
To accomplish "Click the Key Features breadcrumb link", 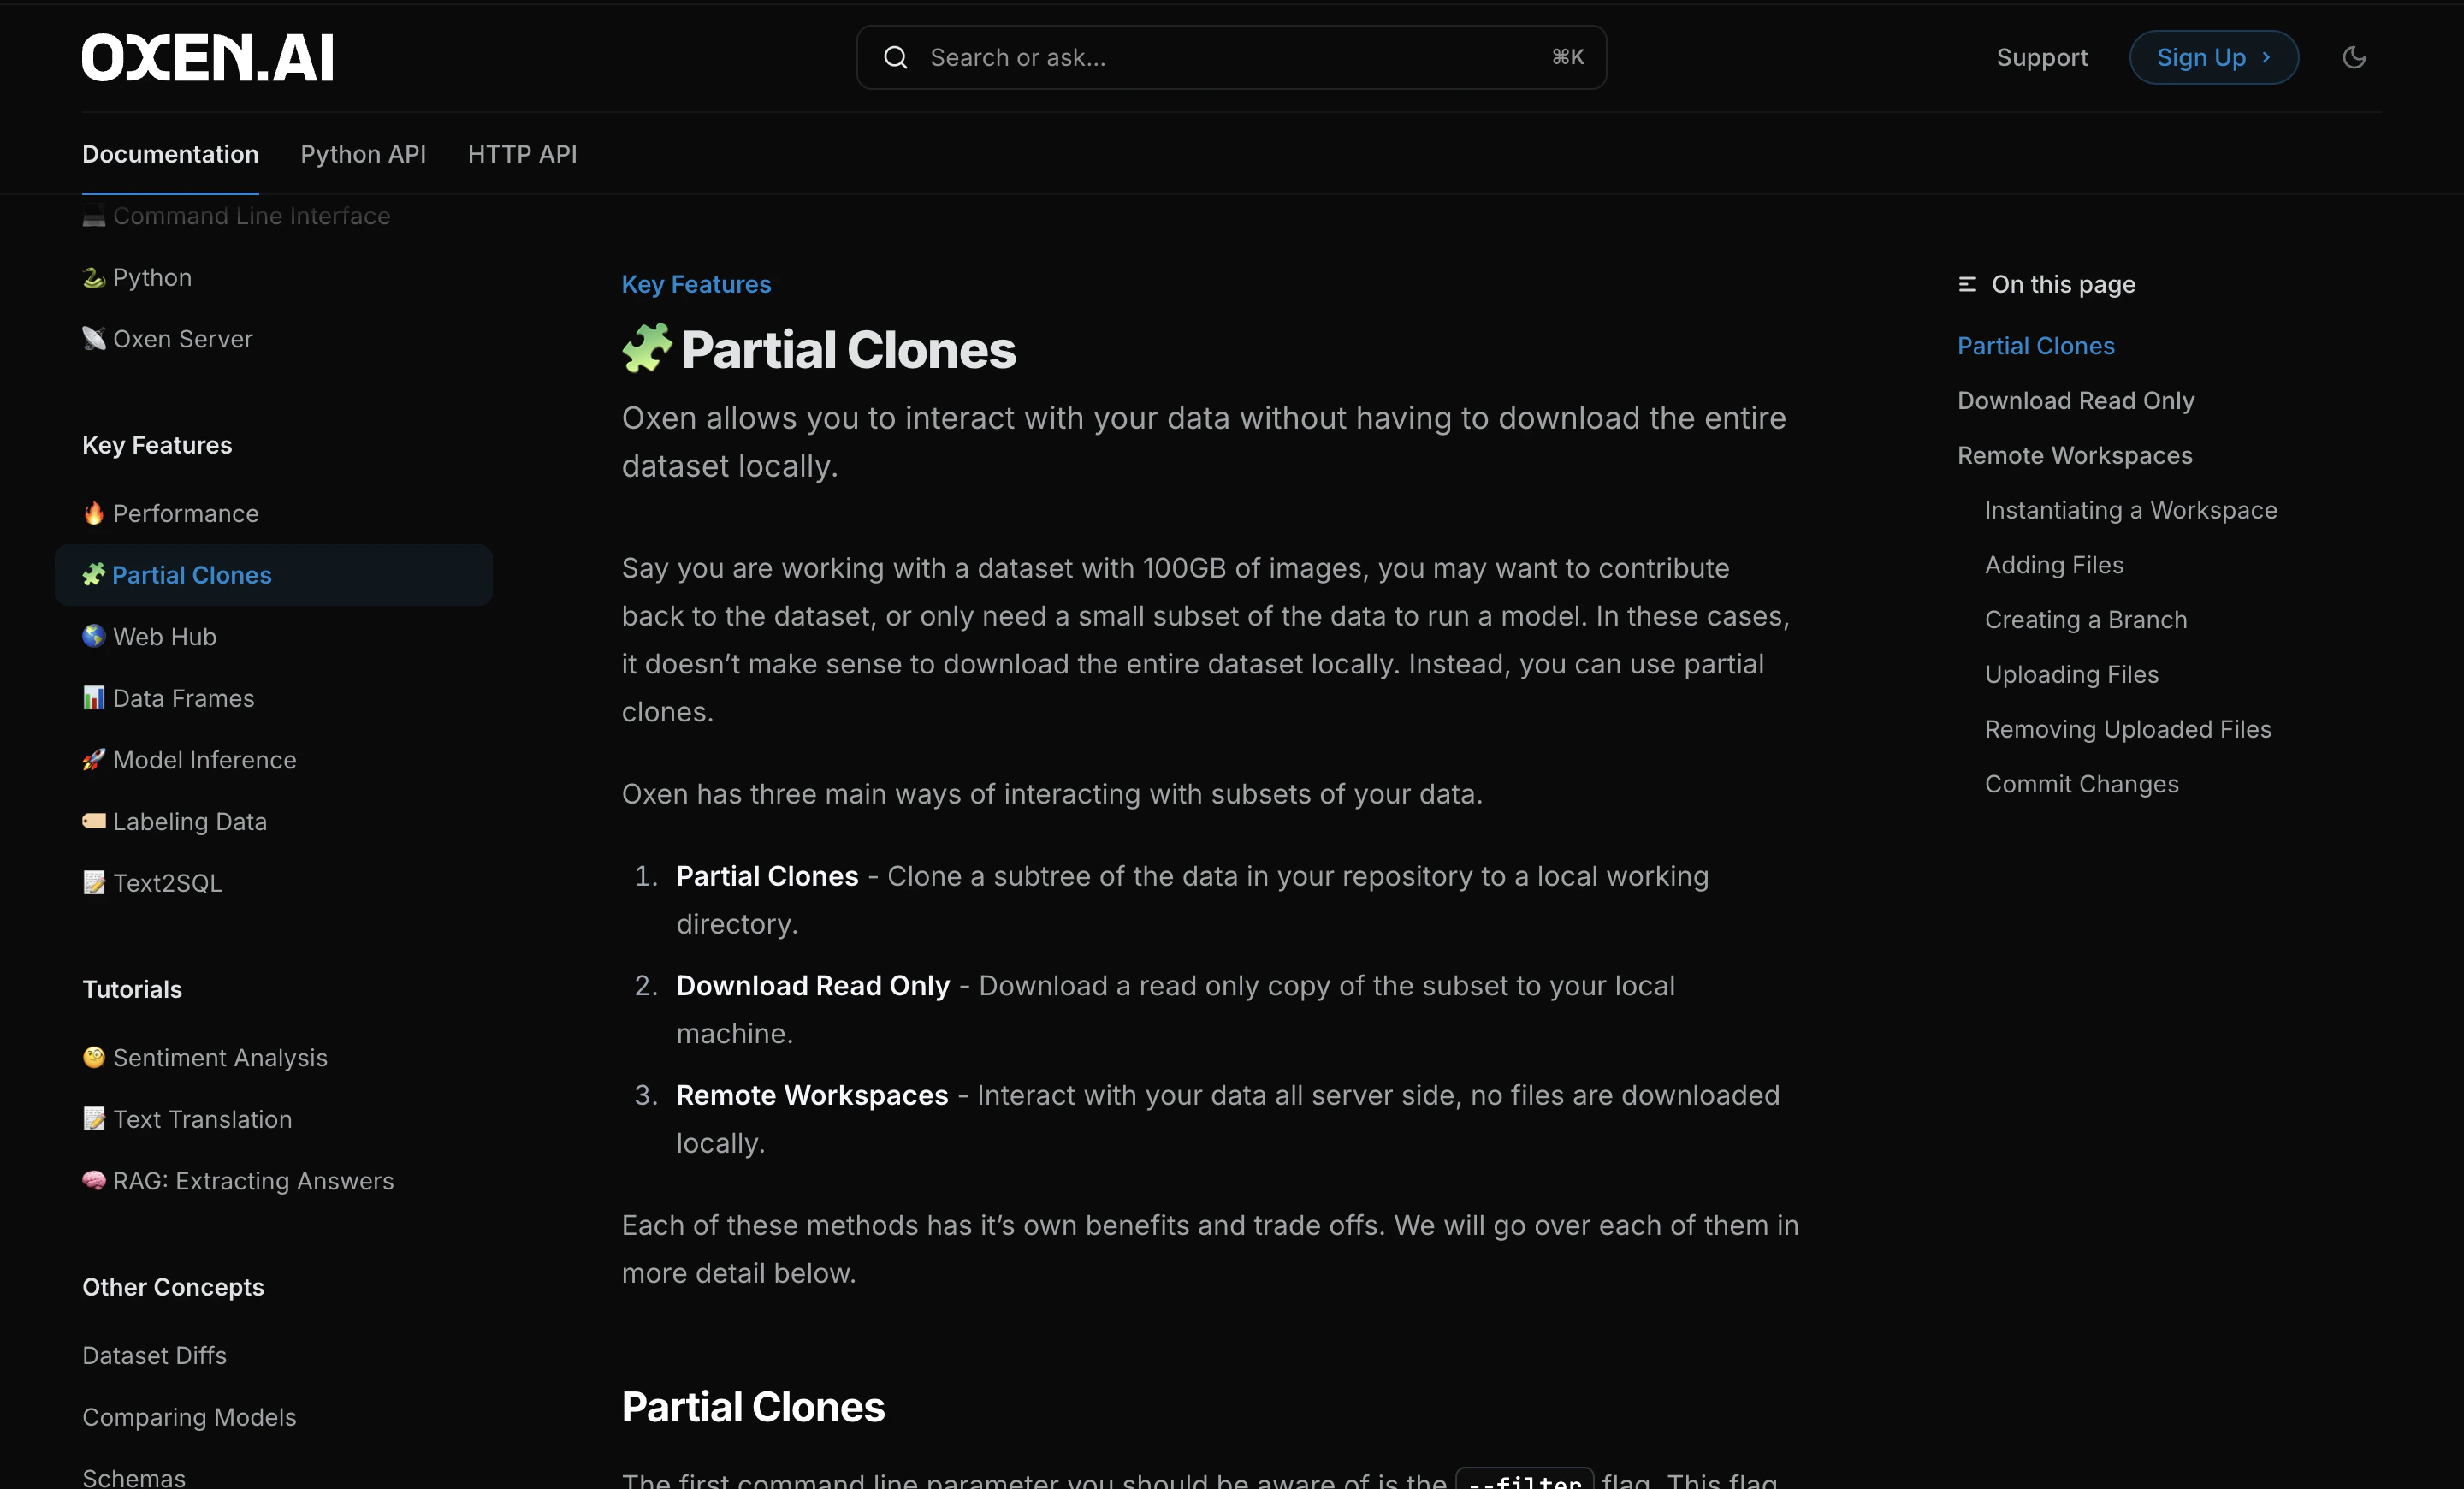I will [695, 284].
